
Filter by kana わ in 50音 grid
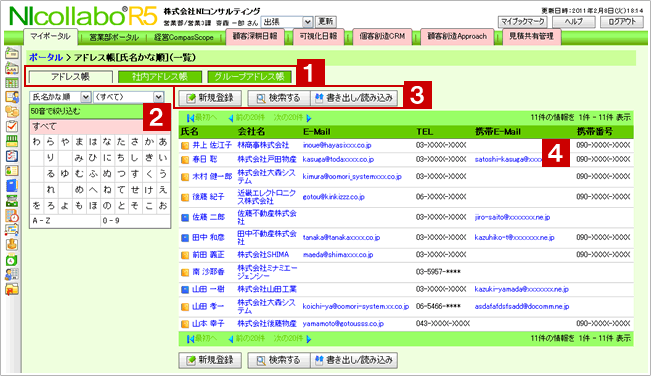[x=37, y=142]
